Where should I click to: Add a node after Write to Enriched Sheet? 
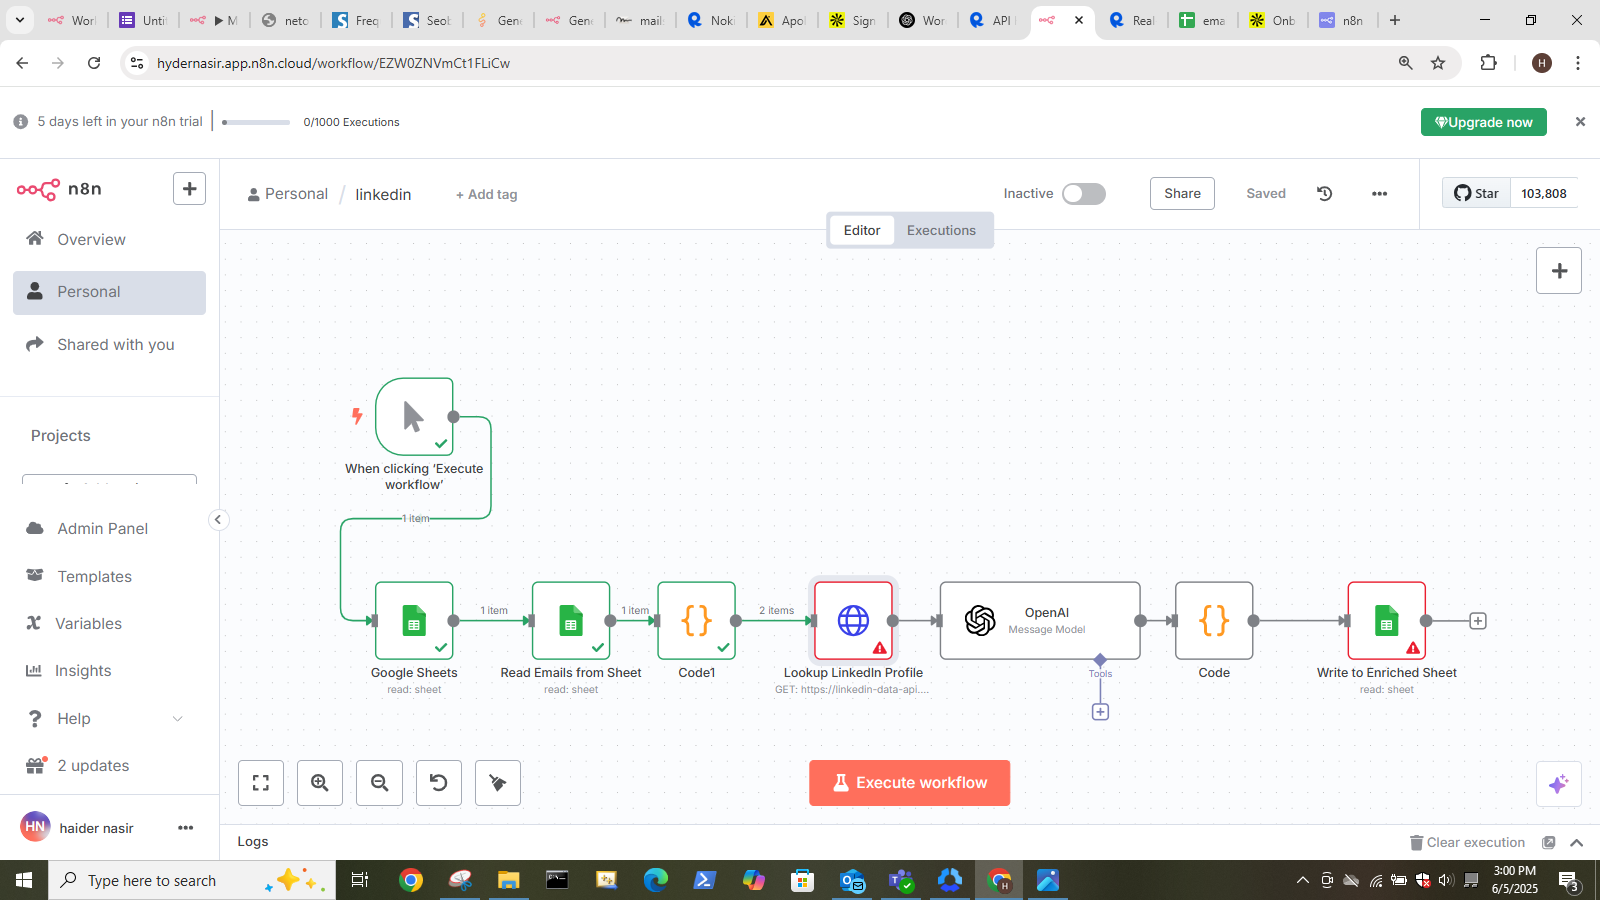[1478, 621]
